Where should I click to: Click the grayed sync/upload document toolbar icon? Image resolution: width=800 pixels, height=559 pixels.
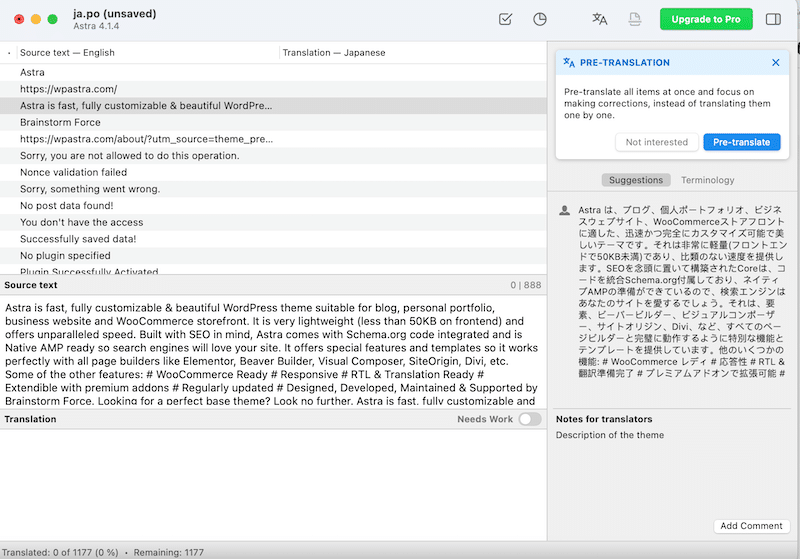(635, 19)
